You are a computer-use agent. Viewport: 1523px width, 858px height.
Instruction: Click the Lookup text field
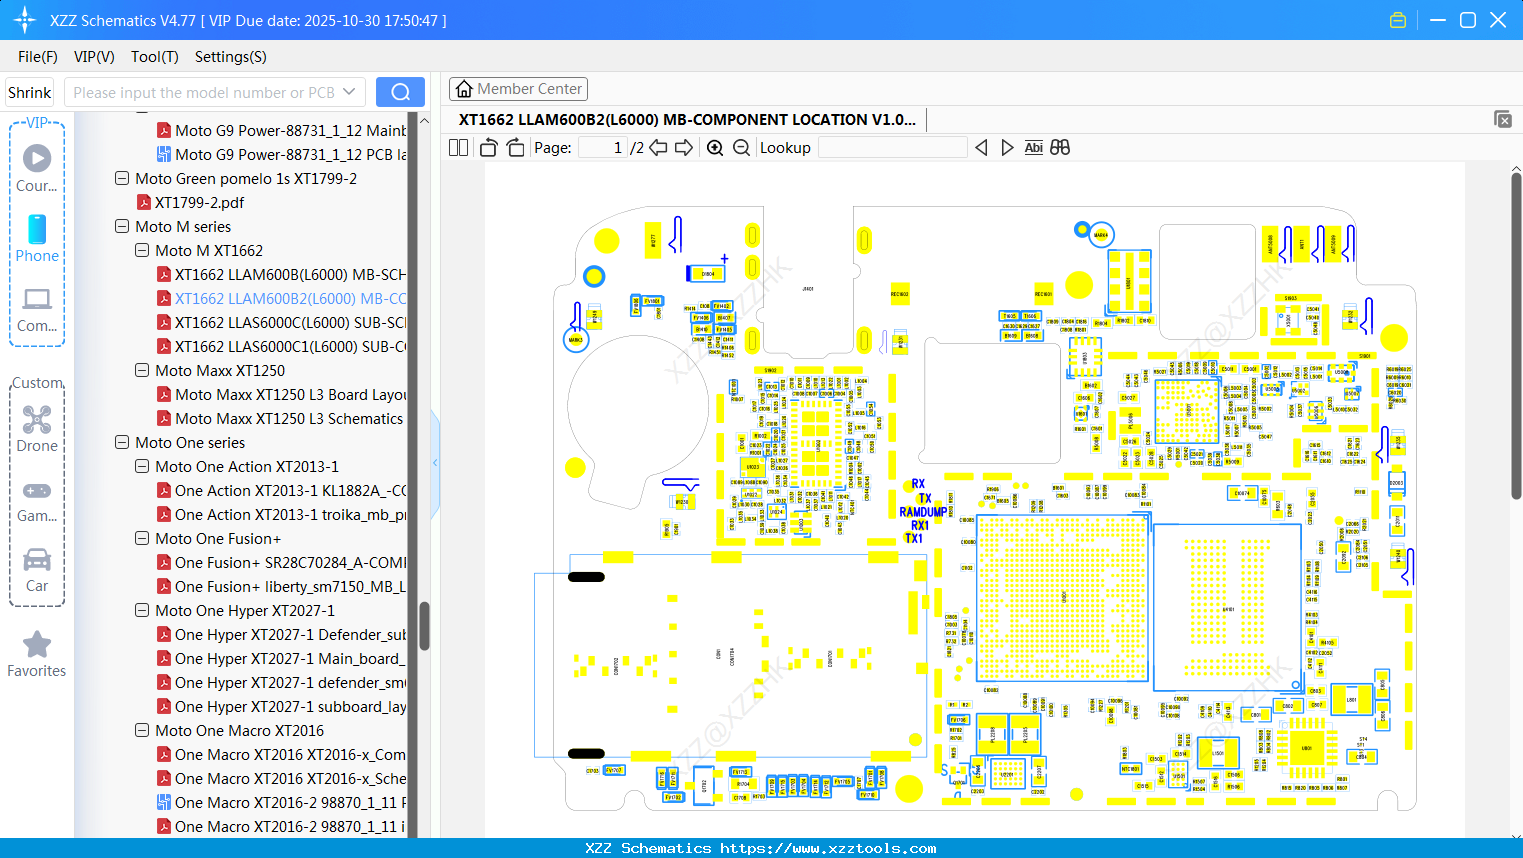[x=893, y=148]
